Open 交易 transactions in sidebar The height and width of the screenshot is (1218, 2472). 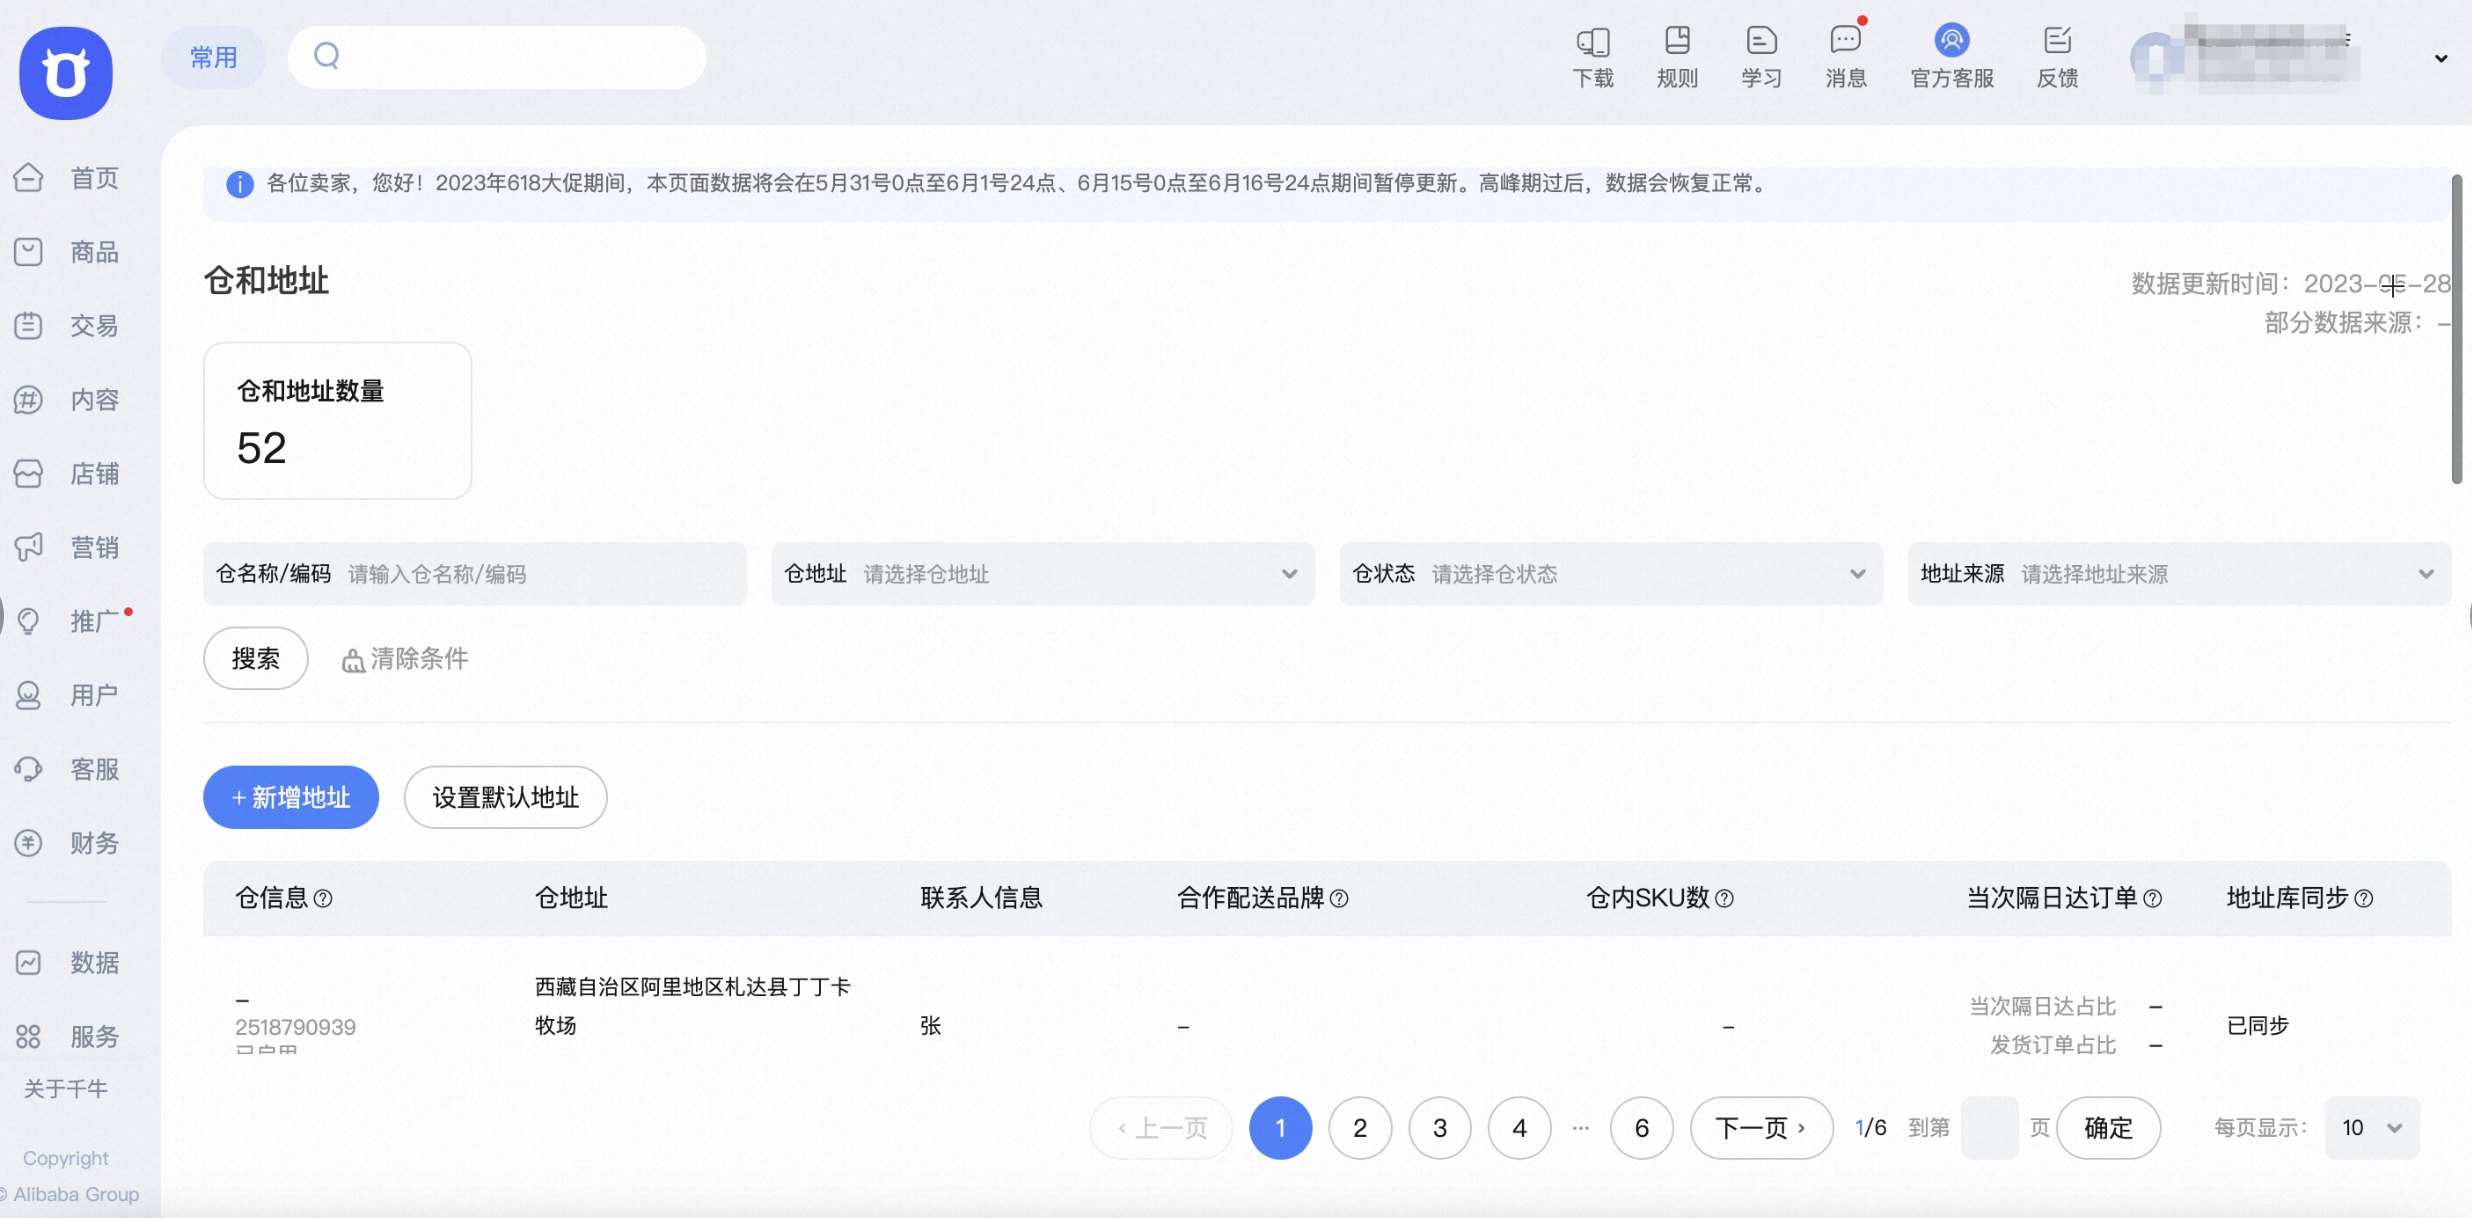(x=68, y=326)
